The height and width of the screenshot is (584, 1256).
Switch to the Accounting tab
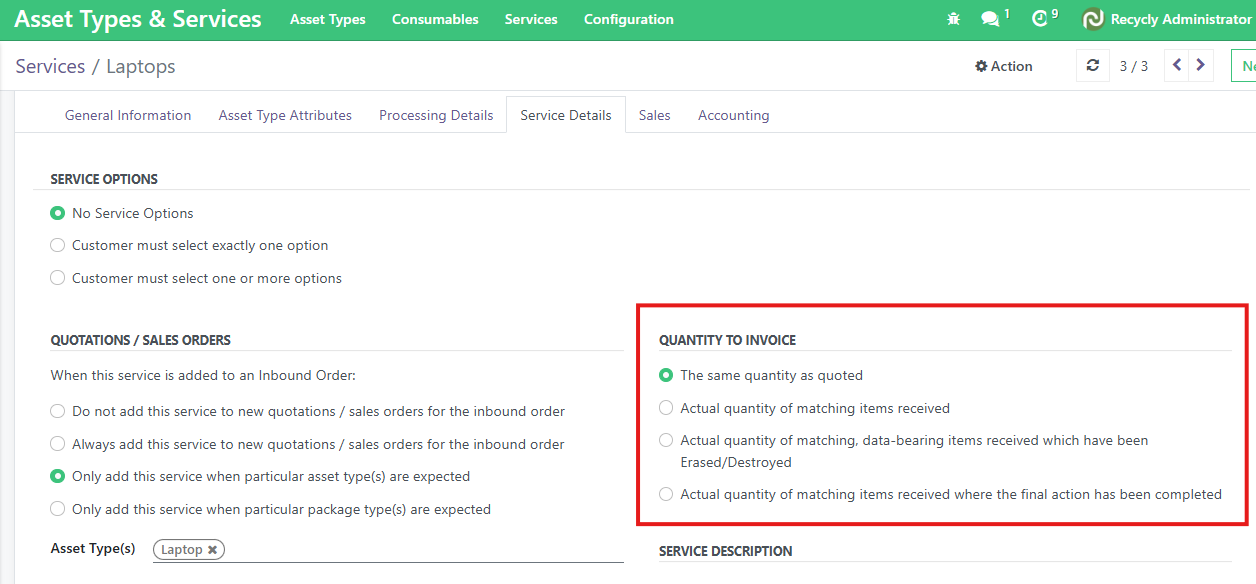click(x=733, y=115)
